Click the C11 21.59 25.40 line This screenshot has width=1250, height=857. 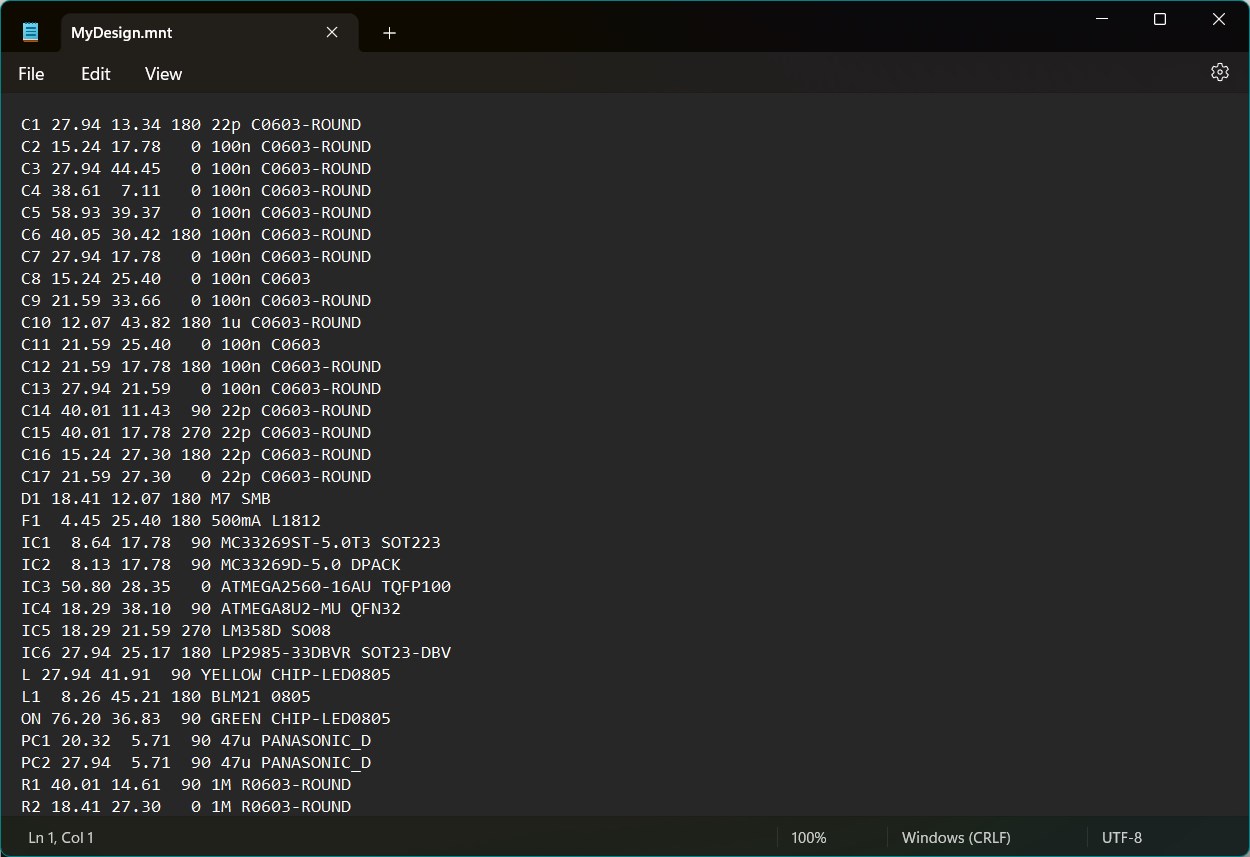pyautogui.click(x=171, y=345)
